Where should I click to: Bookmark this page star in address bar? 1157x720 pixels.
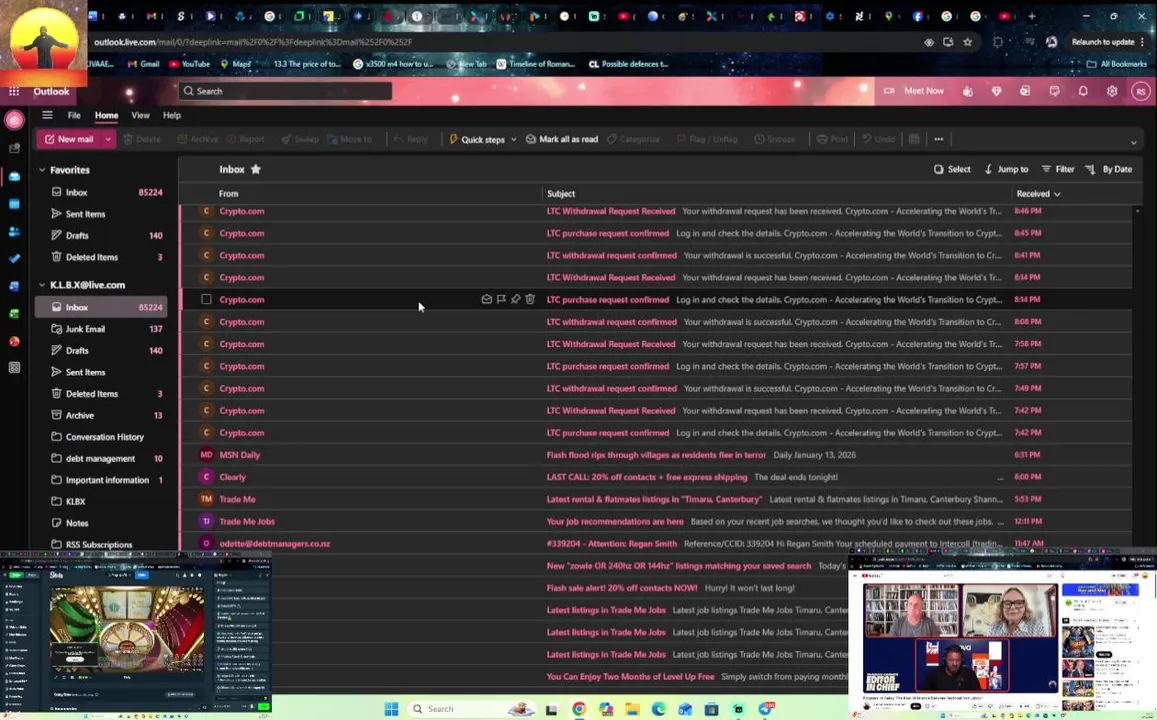point(967,42)
